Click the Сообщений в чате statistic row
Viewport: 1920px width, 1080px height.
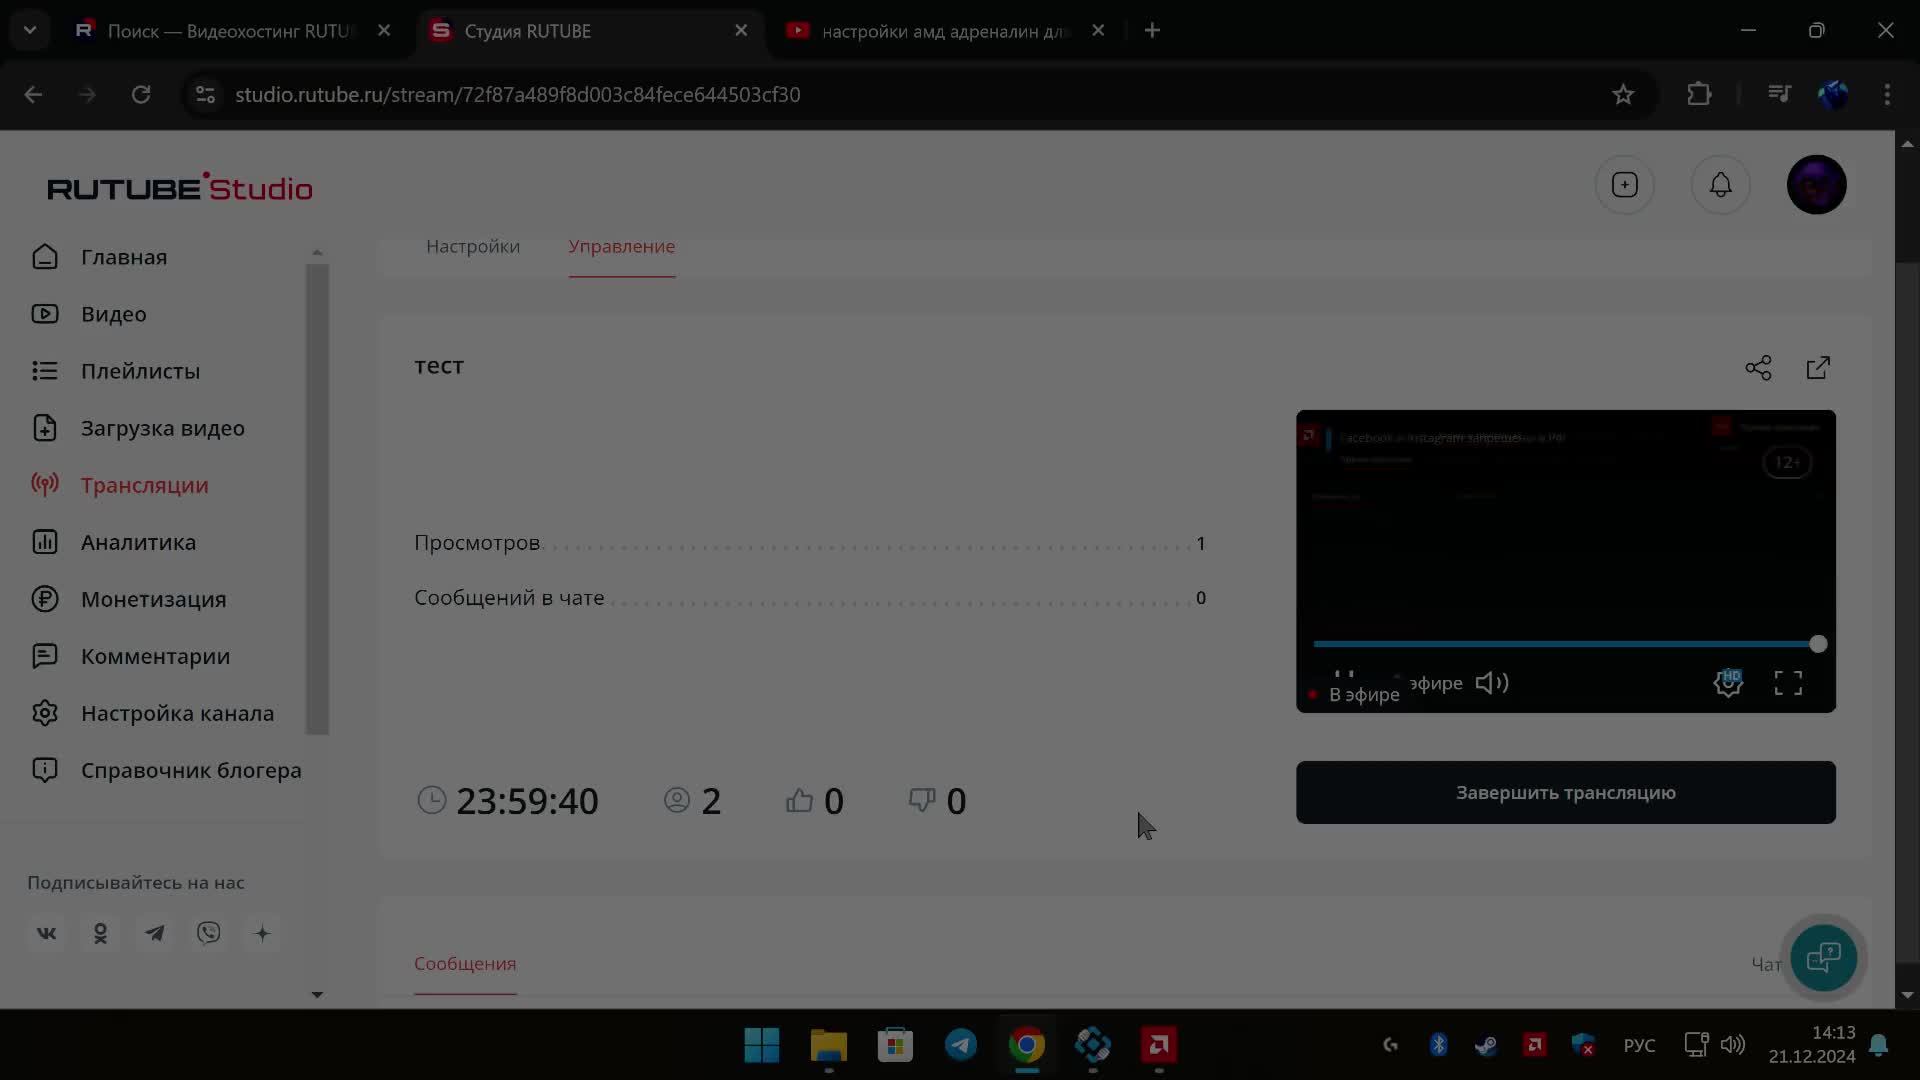pyautogui.click(x=810, y=598)
